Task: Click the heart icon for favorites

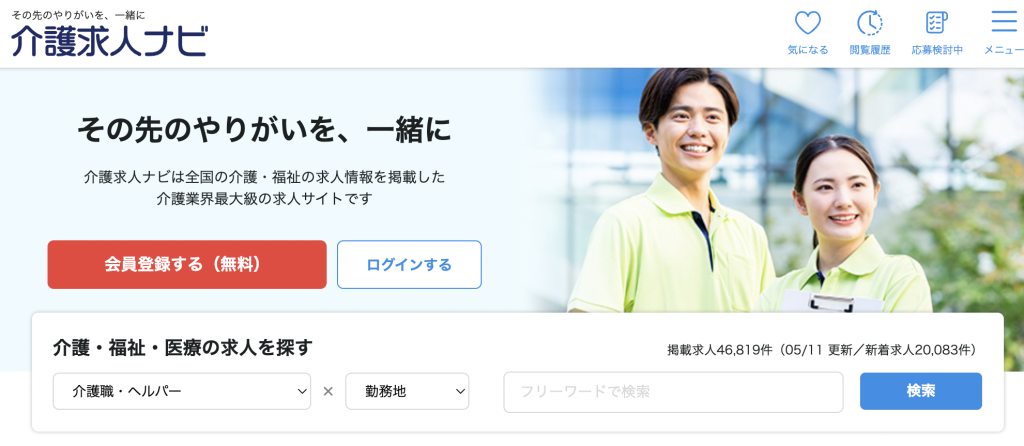Action: pyautogui.click(x=808, y=24)
